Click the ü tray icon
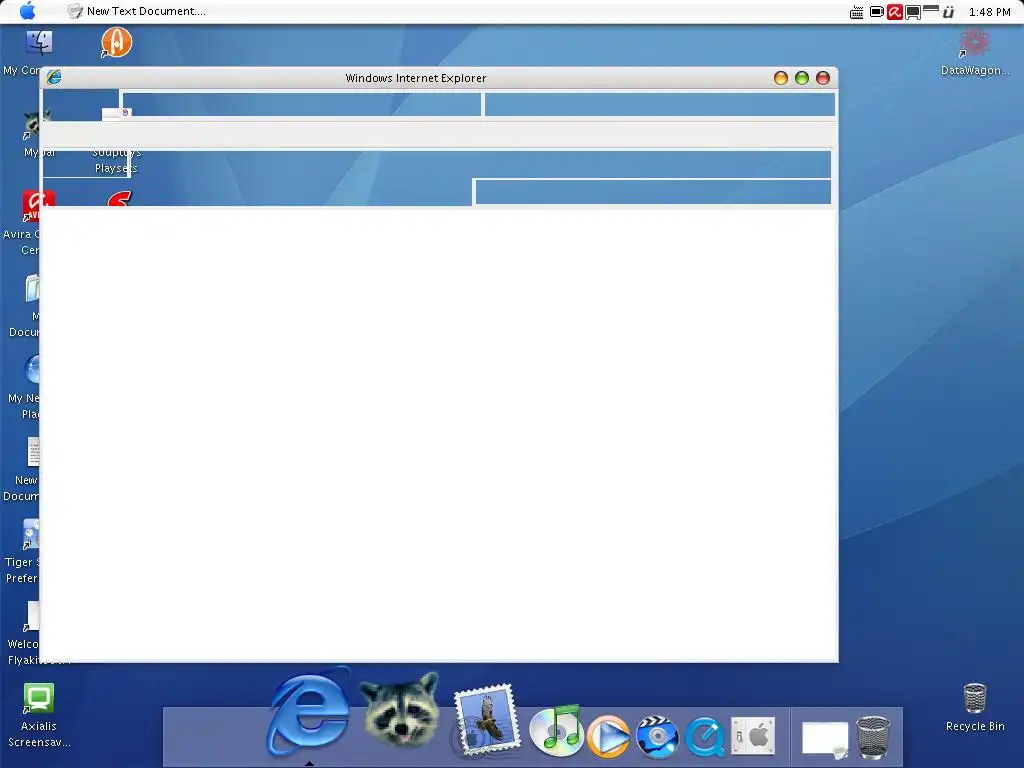Viewport: 1024px width, 768px height. pyautogui.click(x=948, y=12)
